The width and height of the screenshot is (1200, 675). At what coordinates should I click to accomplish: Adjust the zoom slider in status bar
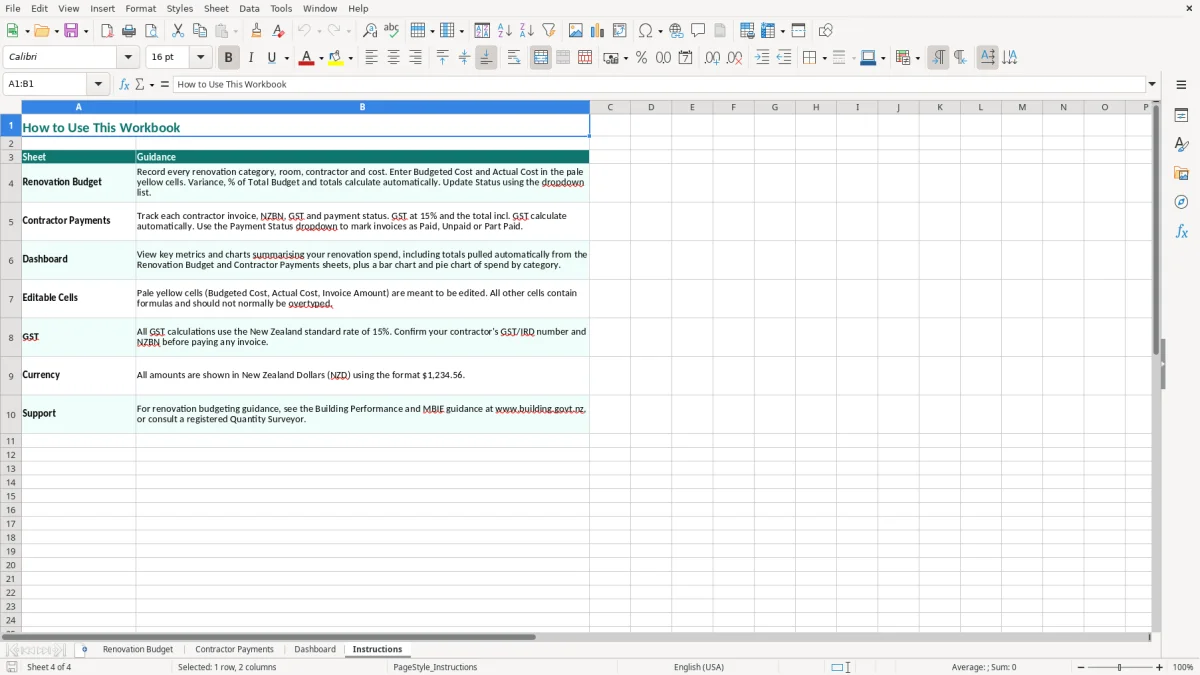(1120, 667)
